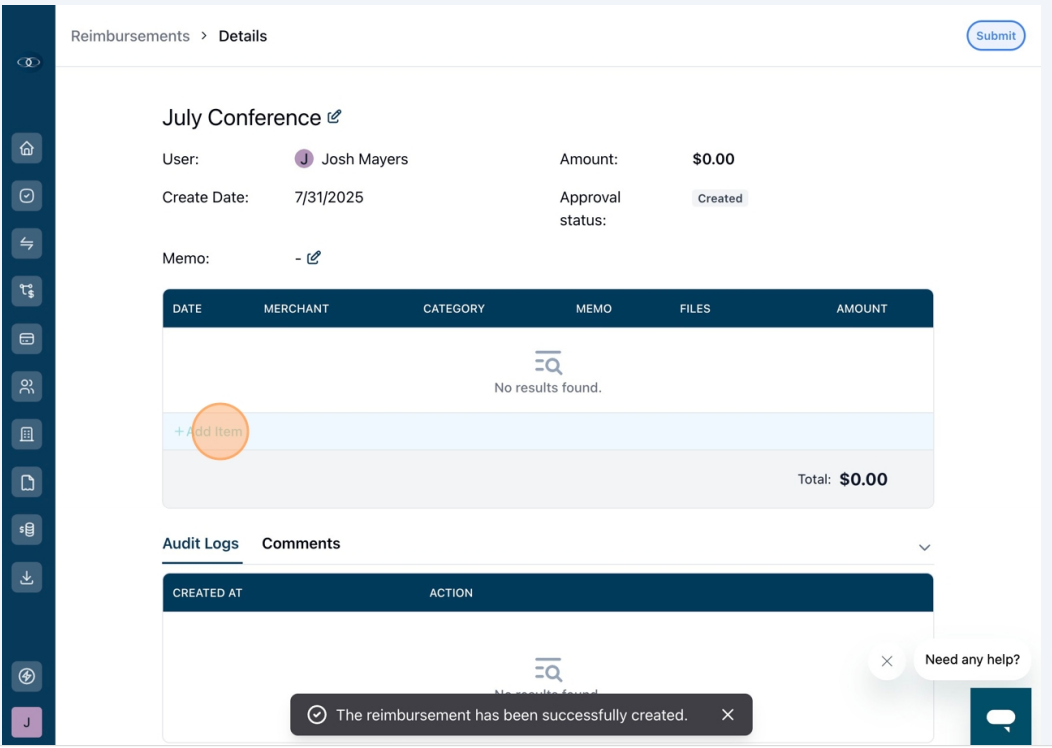Open the dollar workflow icon in sidebar
The width and height of the screenshot is (1052, 748).
[27, 291]
